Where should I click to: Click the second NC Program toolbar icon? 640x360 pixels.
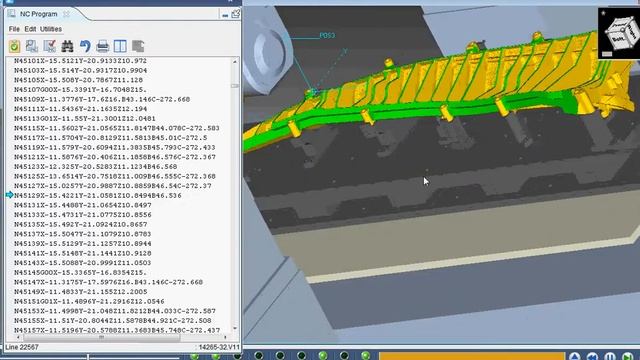point(32,46)
